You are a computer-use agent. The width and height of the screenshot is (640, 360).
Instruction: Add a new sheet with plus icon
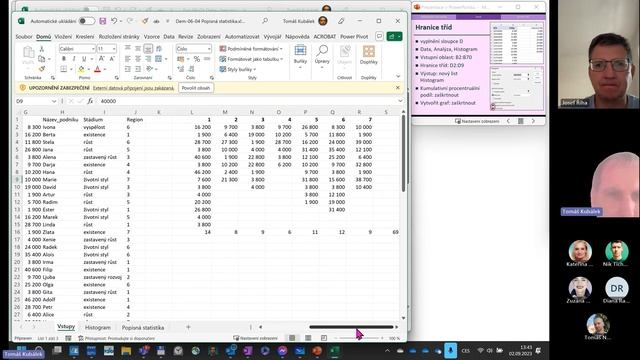188,327
